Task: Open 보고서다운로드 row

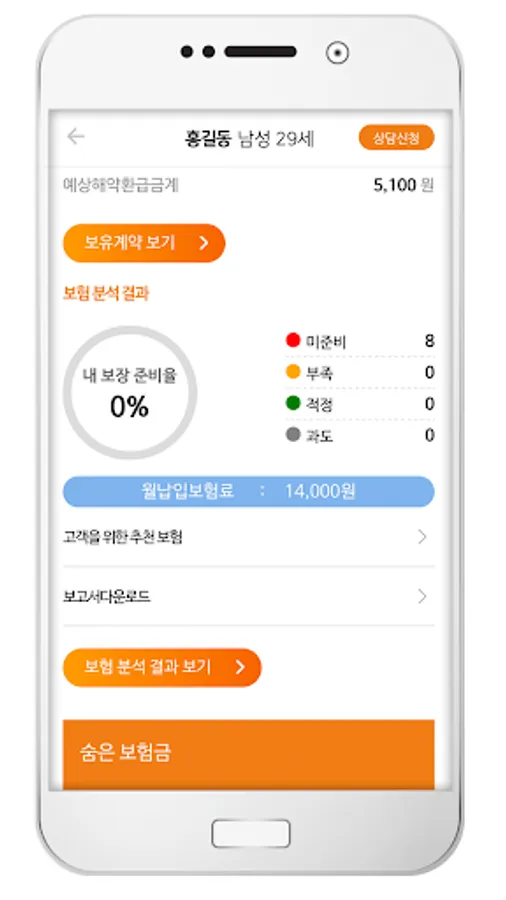Action: tap(248, 597)
